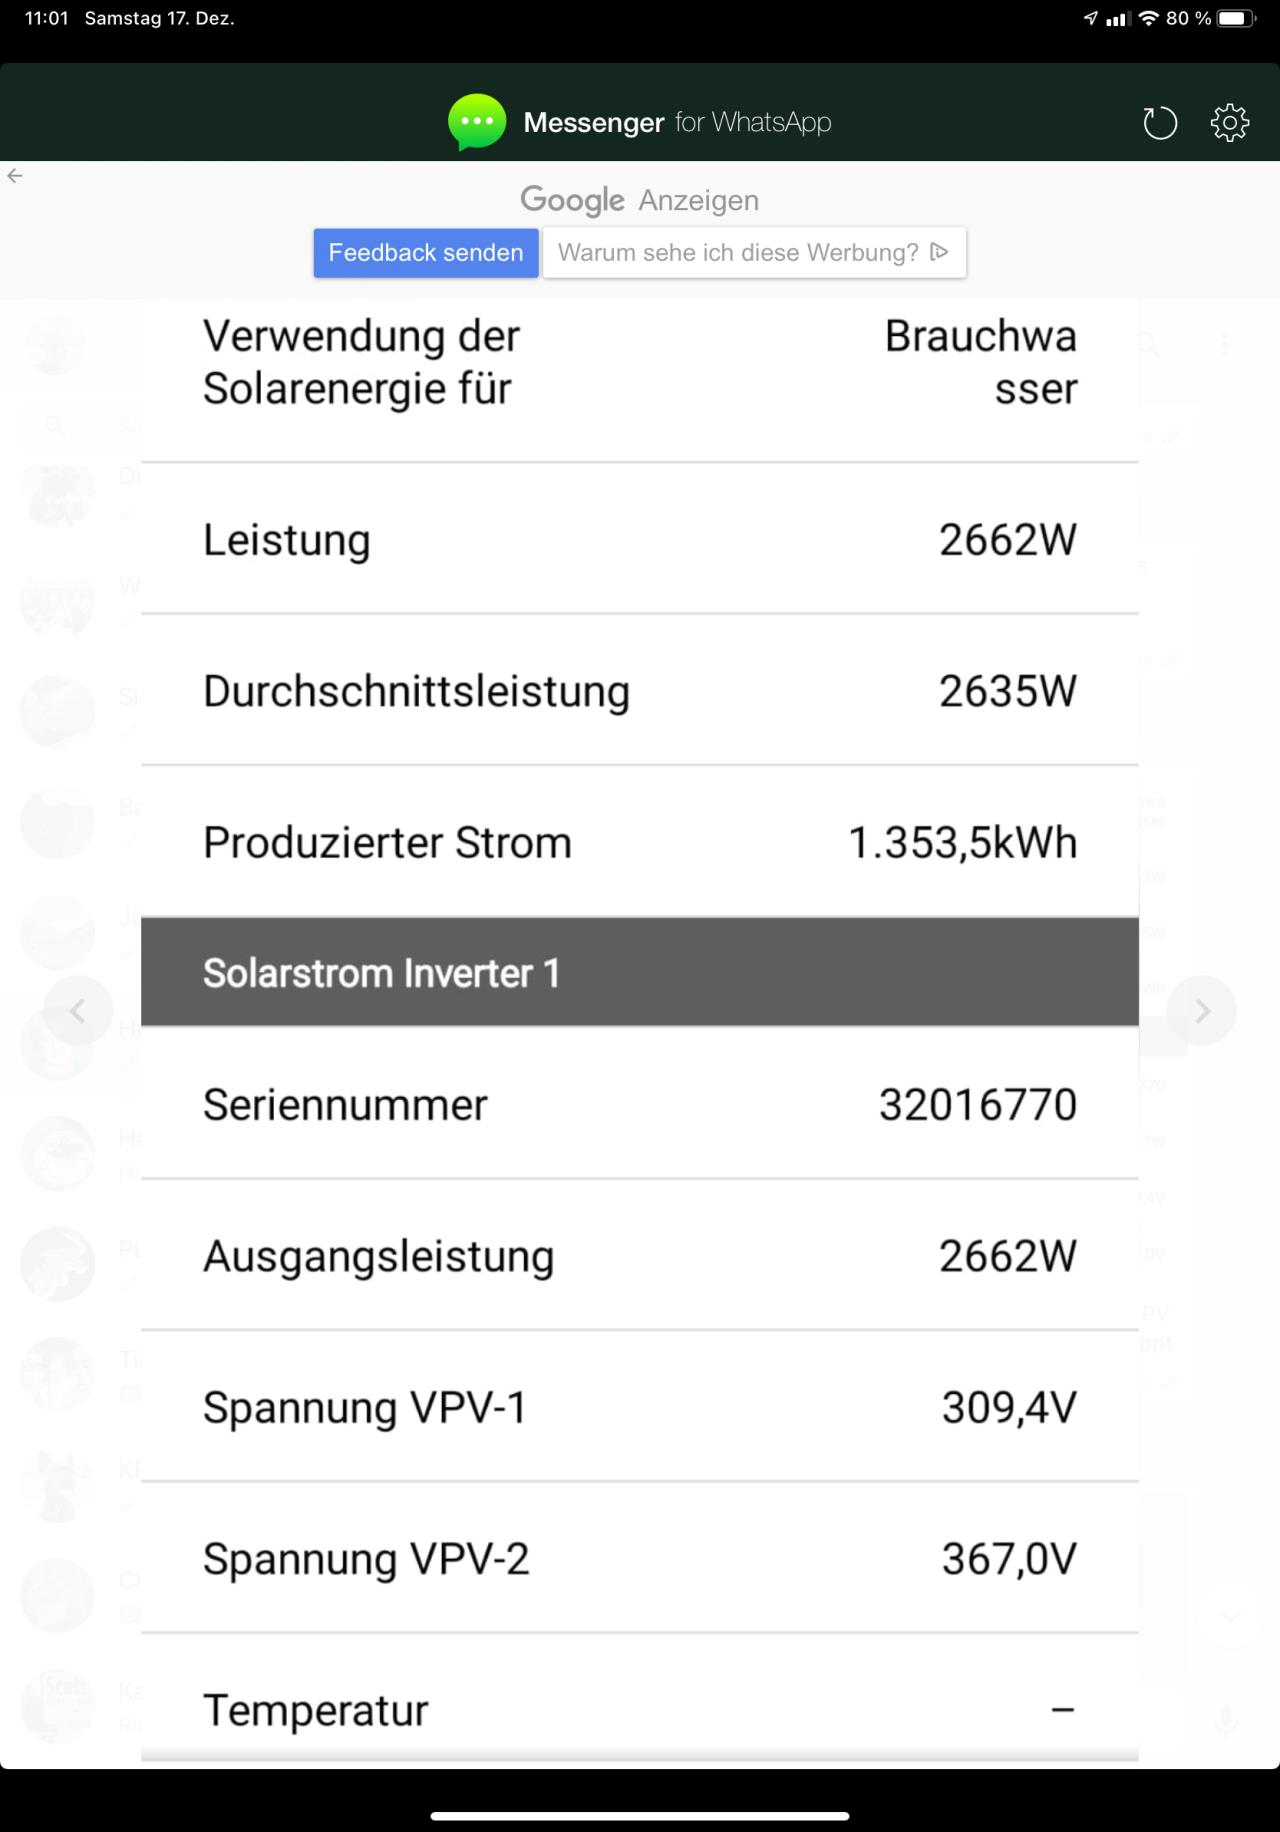Tap the Google Anzeigen label
The height and width of the screenshot is (1832, 1280).
tap(640, 200)
